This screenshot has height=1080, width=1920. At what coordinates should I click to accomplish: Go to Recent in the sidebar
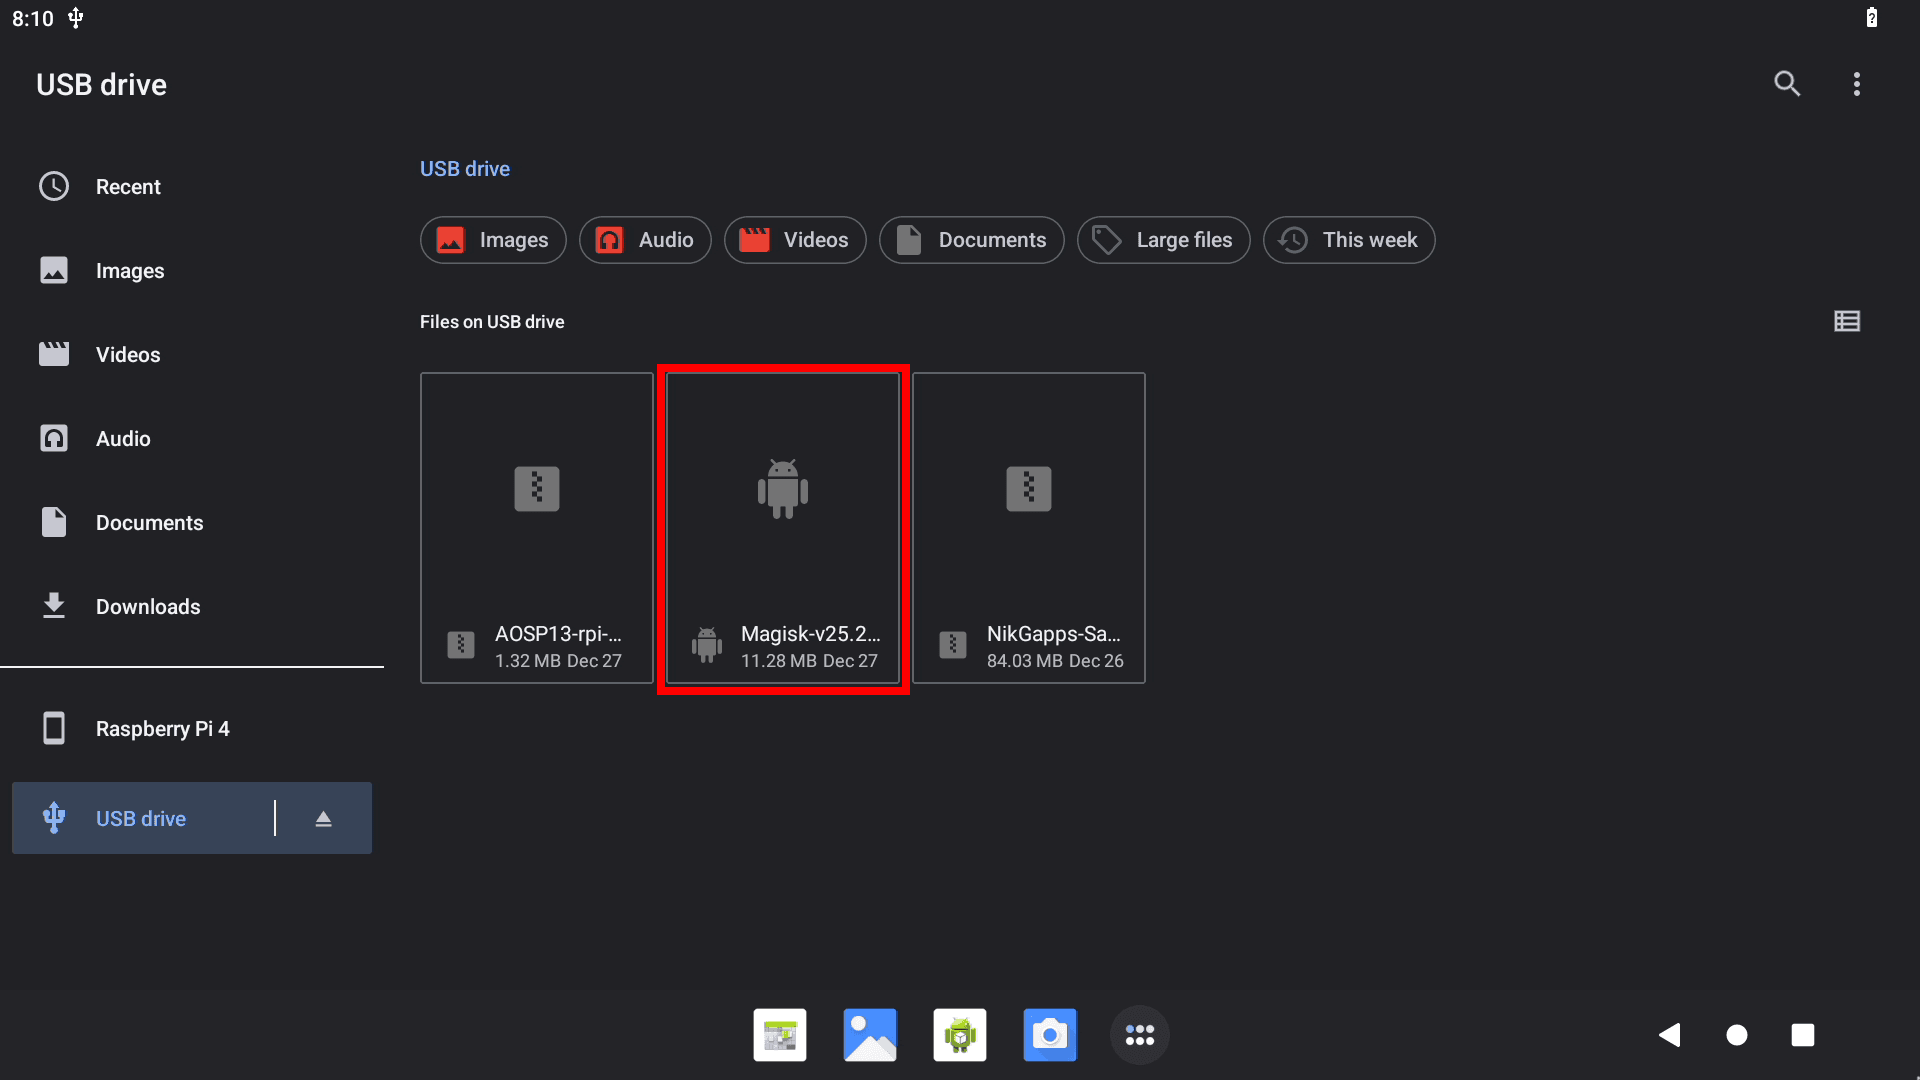tap(192, 187)
